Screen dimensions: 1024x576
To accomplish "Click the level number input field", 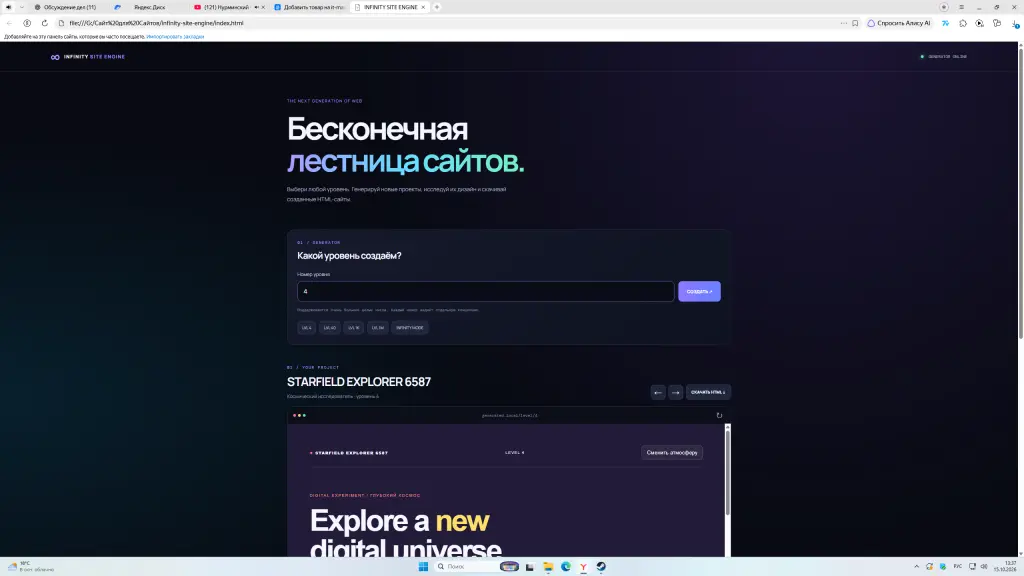I will tap(485, 291).
